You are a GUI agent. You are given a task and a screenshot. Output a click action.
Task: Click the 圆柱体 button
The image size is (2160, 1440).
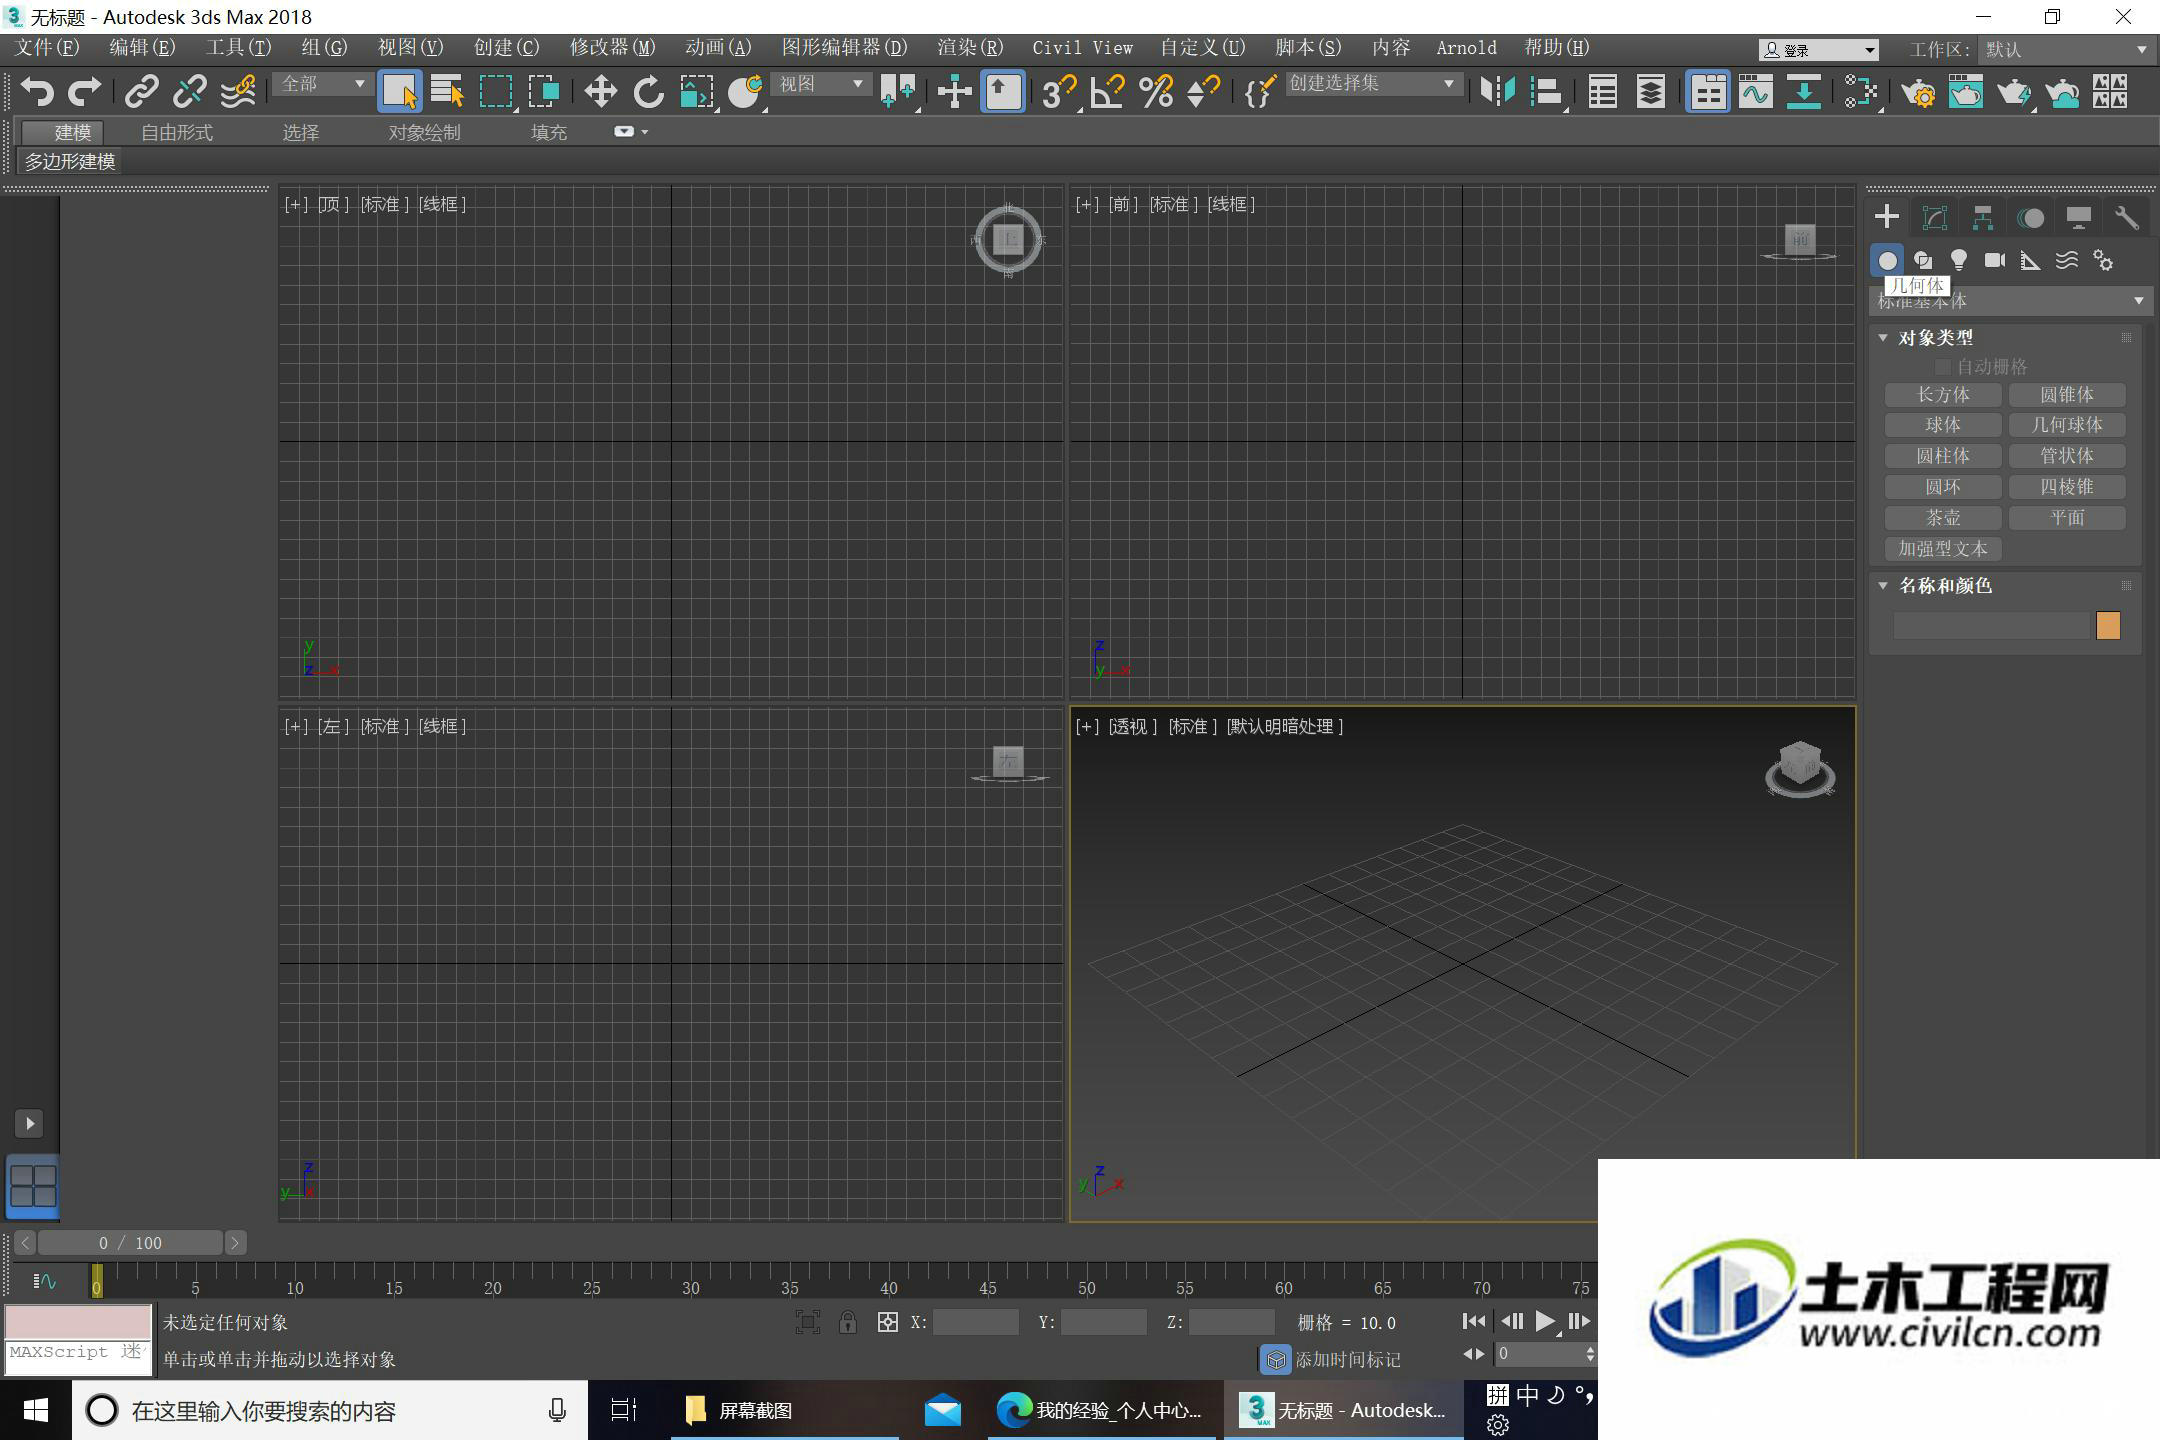click(1943, 456)
